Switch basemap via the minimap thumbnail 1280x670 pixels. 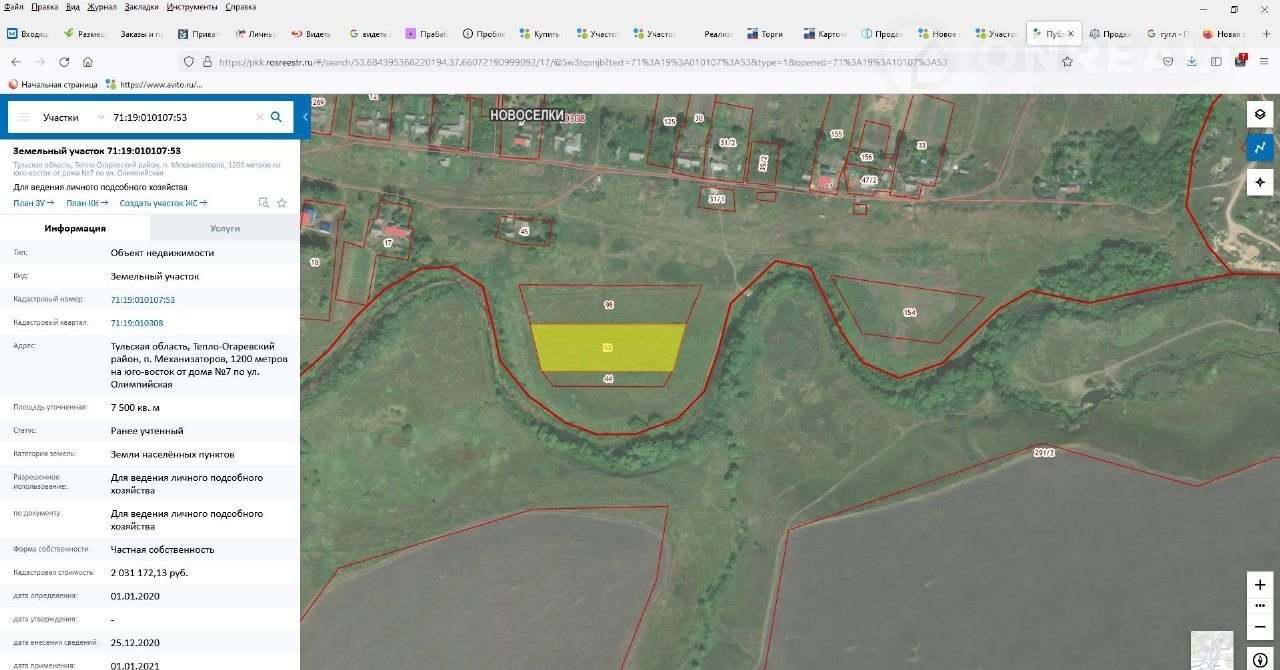1212,649
